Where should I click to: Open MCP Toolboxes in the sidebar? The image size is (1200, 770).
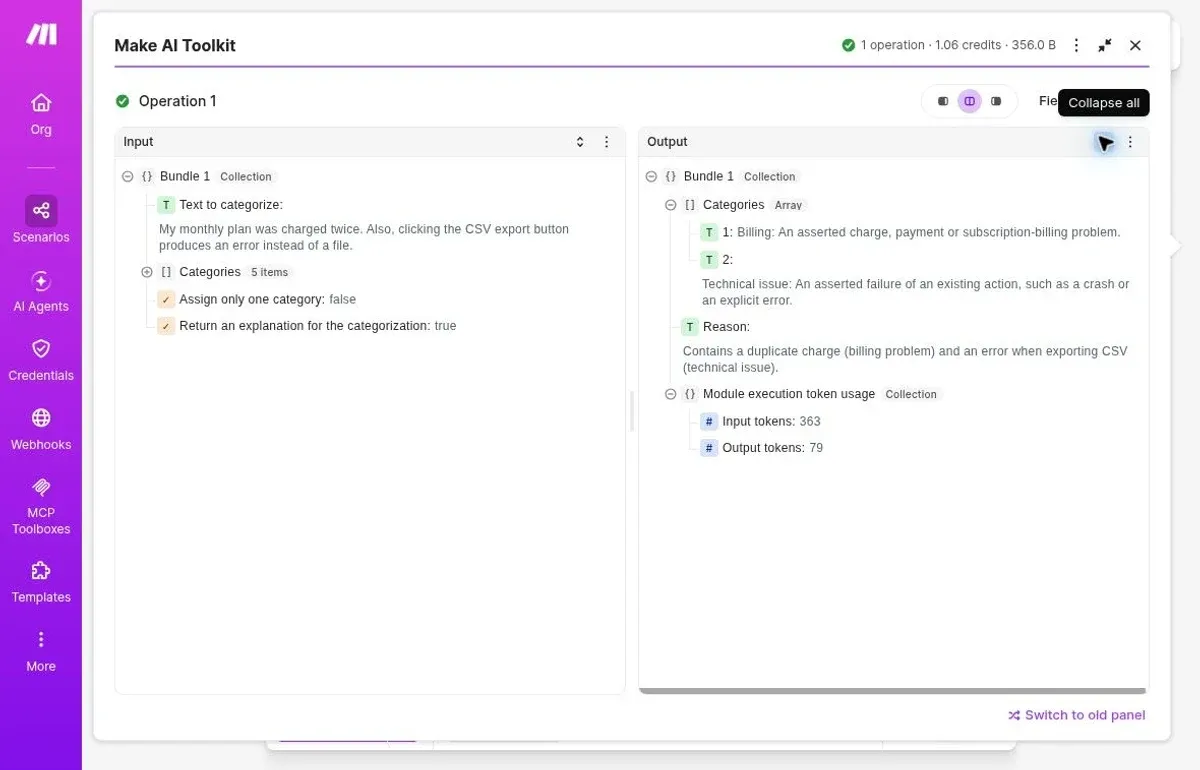41,505
